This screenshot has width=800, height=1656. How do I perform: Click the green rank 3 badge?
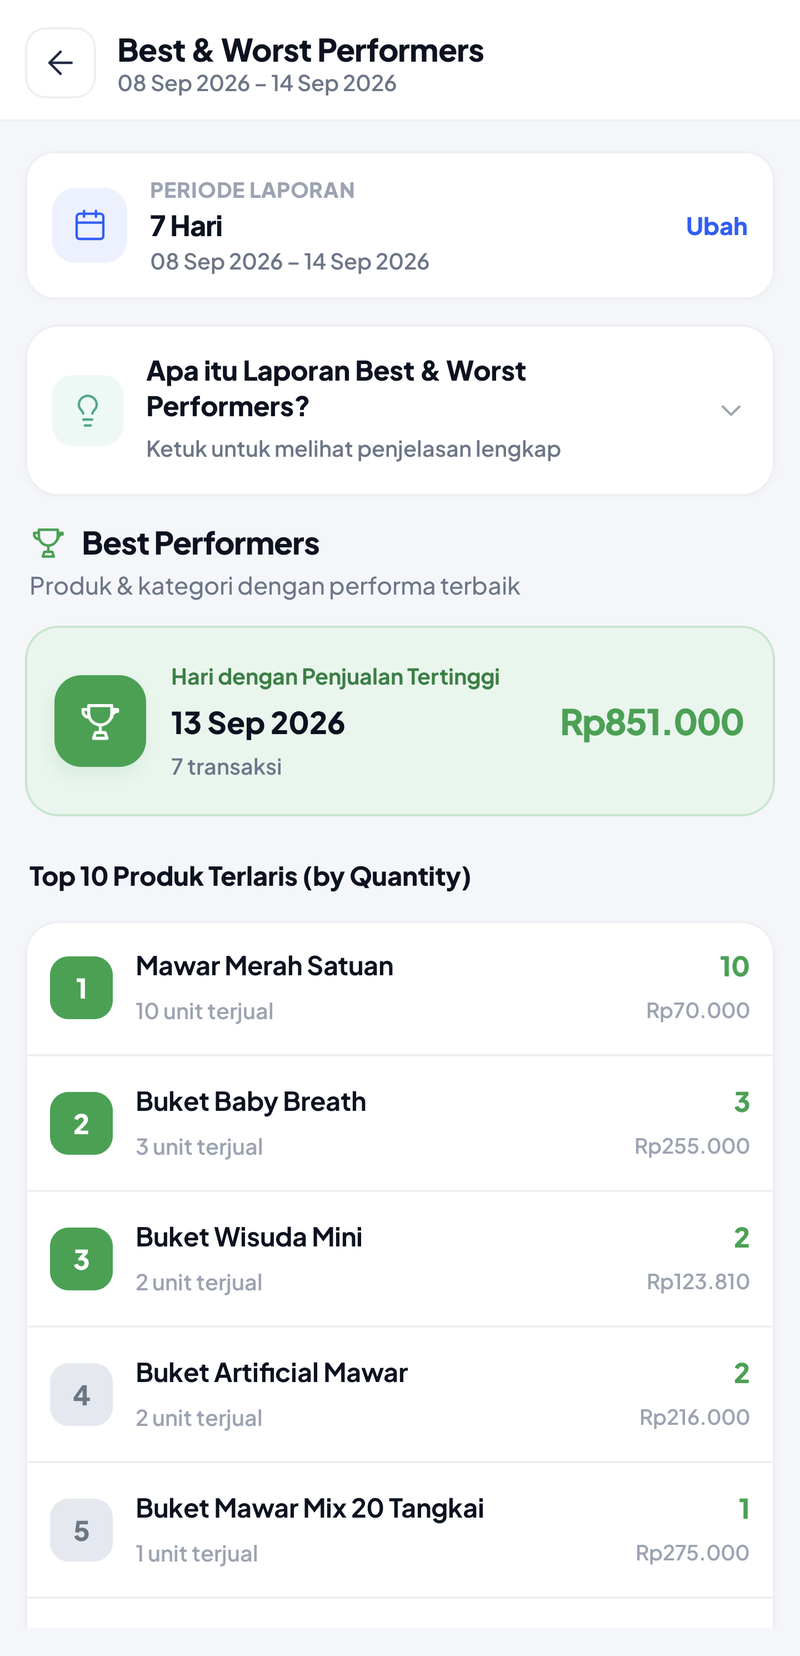point(81,1259)
